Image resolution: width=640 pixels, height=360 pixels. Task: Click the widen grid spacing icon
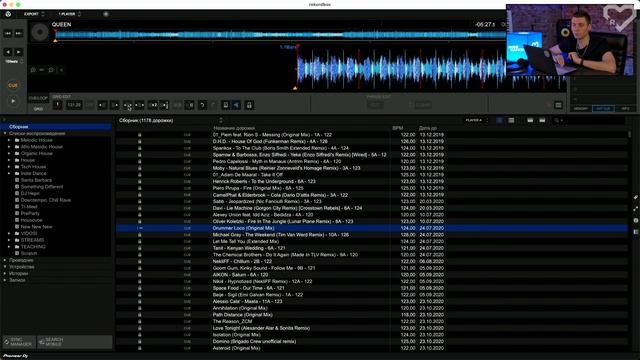pos(140,105)
